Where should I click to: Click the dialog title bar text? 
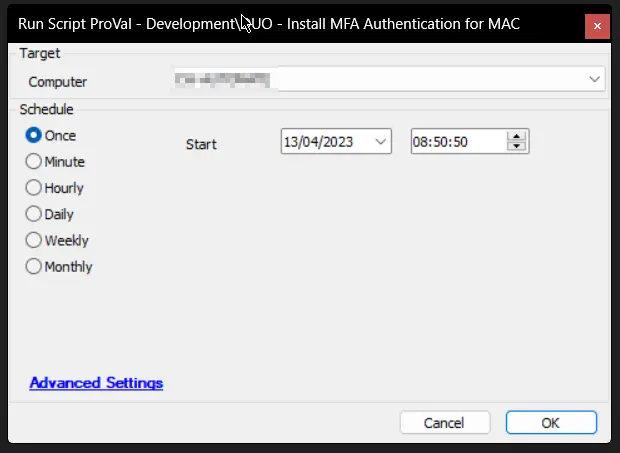coord(269,24)
